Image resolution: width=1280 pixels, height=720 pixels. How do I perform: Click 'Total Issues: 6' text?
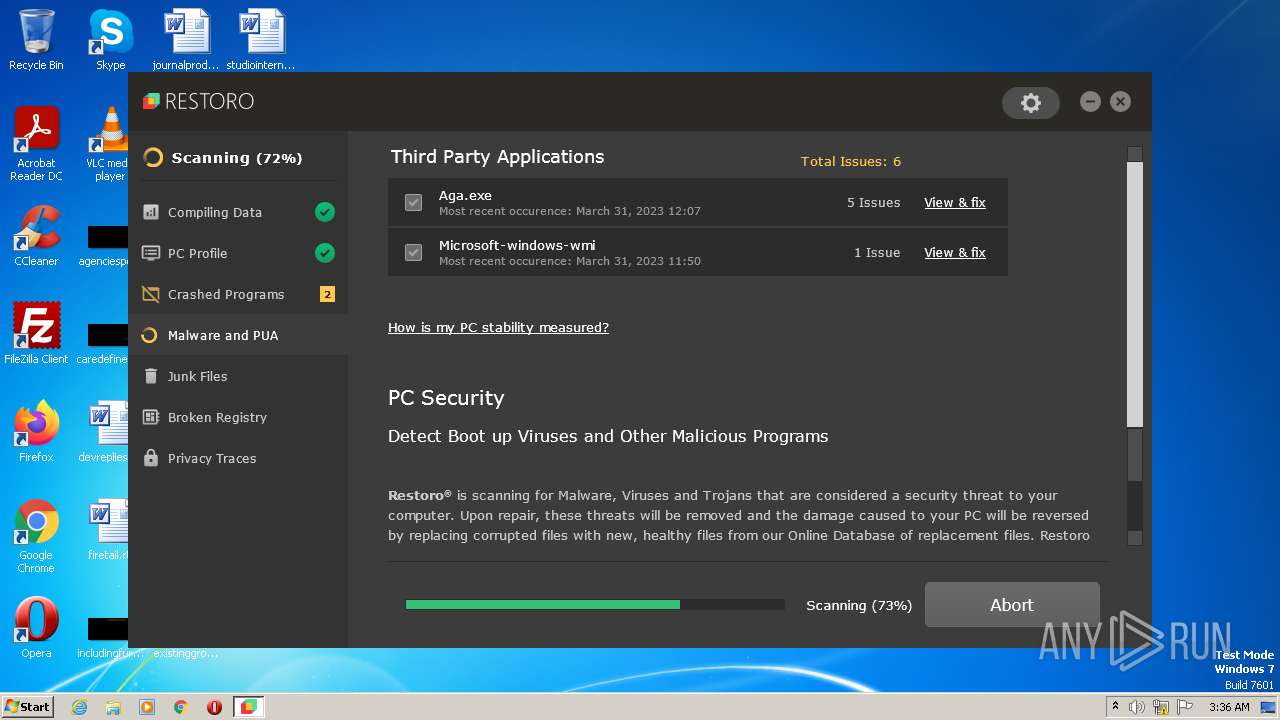[851, 161]
